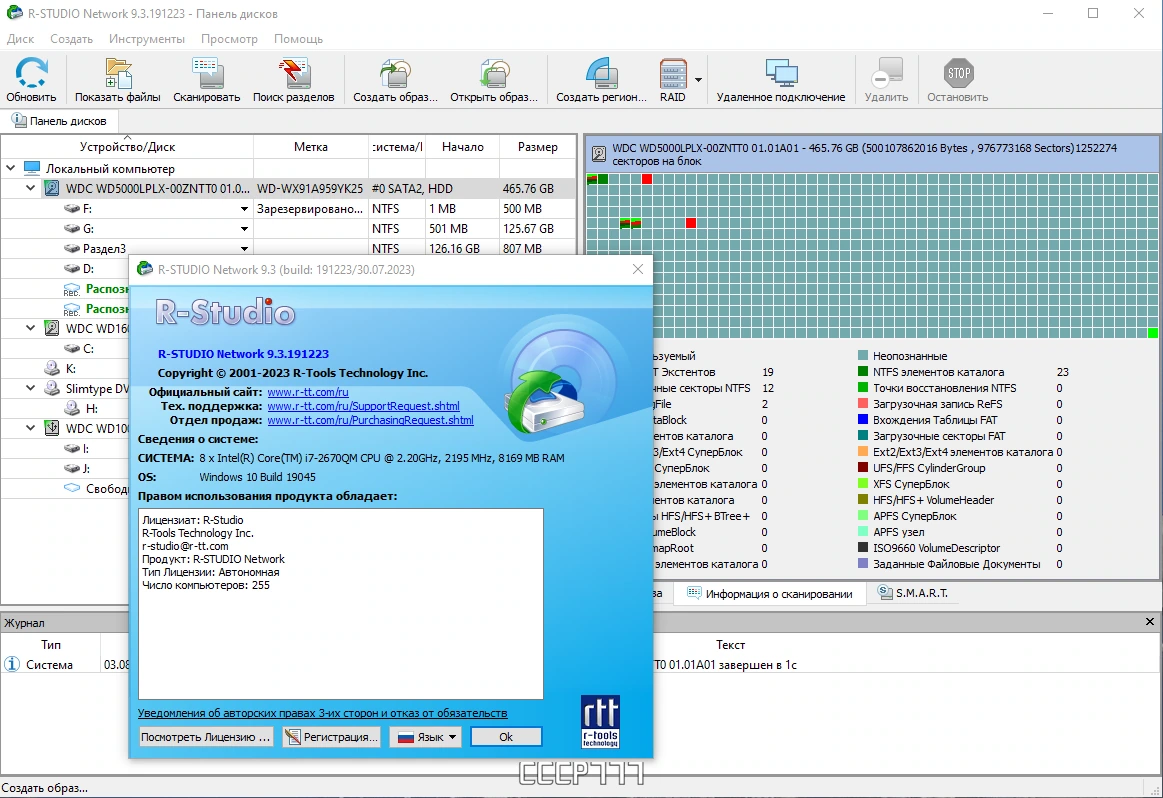
Task: Sort by the Размер column header
Action: tap(538, 146)
